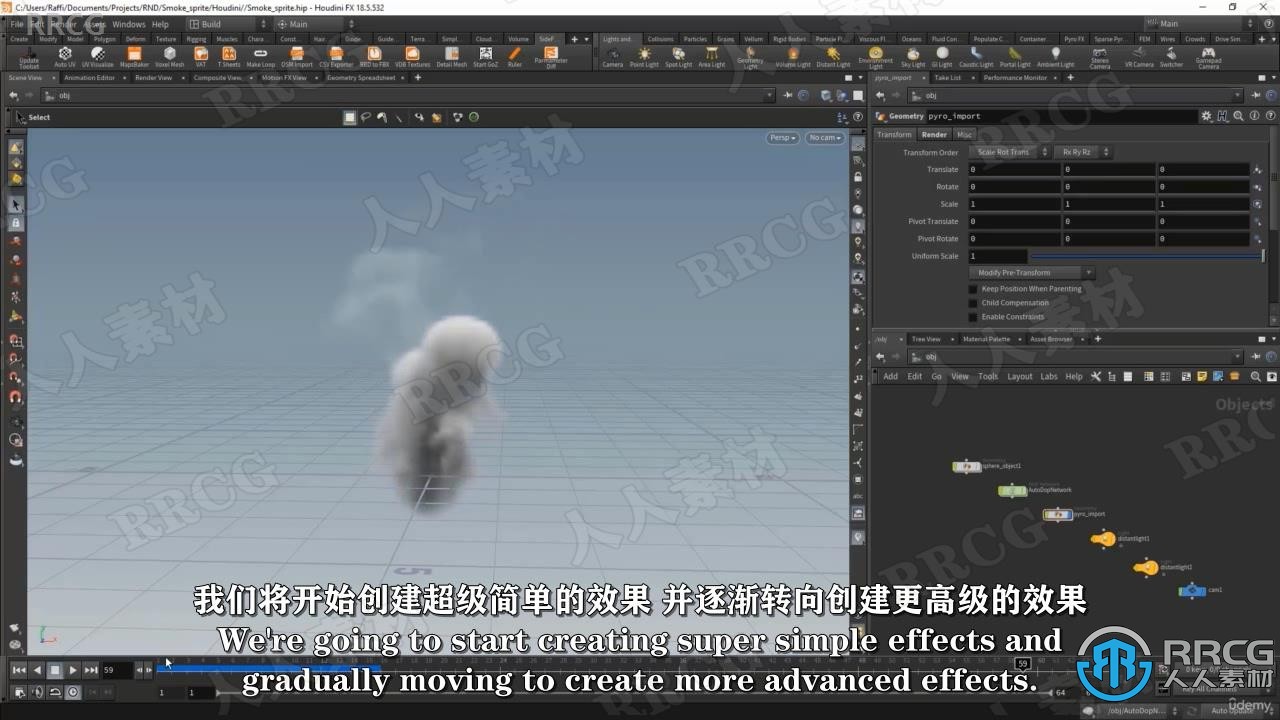The image size is (1280, 720).
Task: Open the Windows menu
Action: coord(129,24)
